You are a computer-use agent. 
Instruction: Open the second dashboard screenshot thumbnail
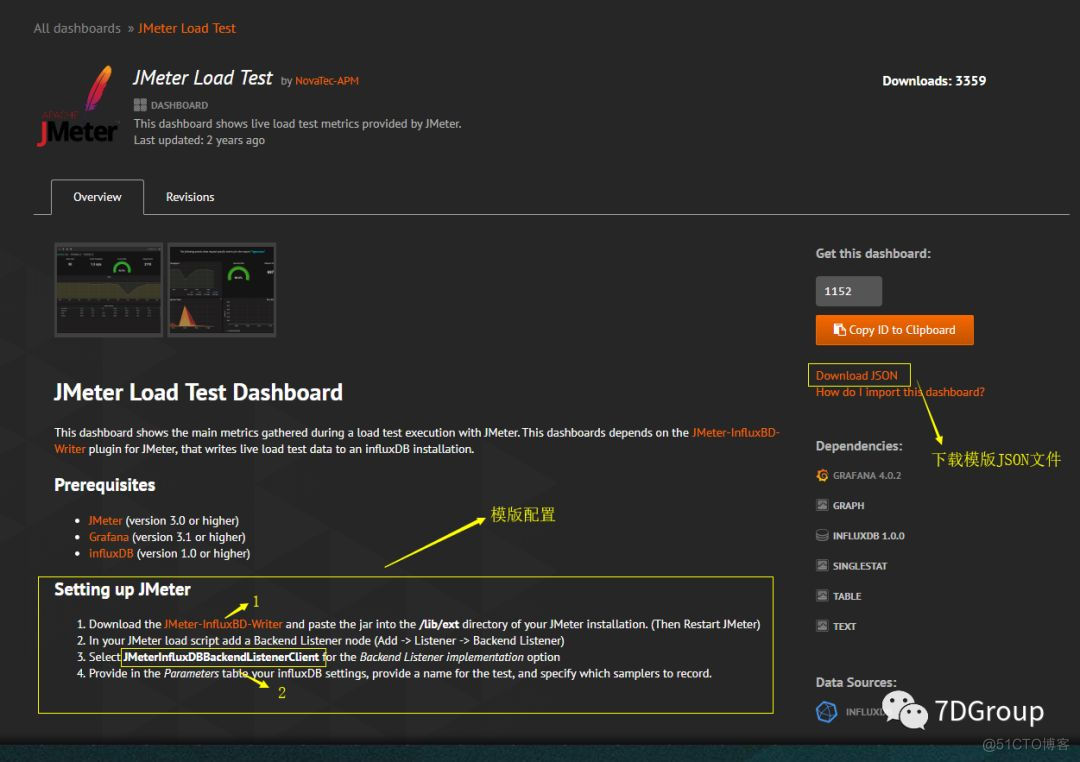pos(222,289)
